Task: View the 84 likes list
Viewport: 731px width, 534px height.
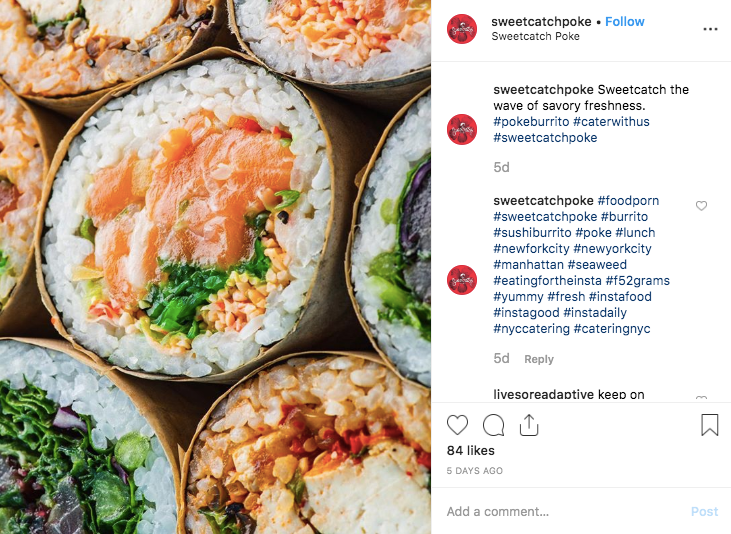Action: click(470, 451)
